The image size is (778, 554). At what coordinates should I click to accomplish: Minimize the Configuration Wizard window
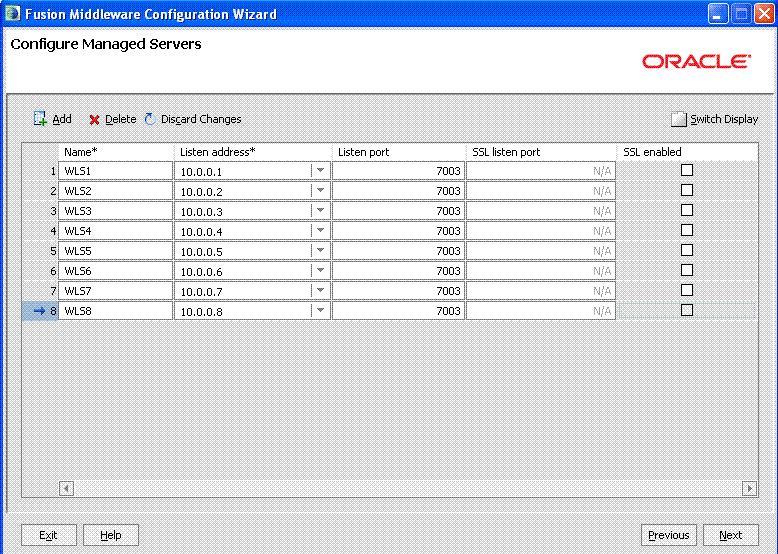(x=717, y=13)
